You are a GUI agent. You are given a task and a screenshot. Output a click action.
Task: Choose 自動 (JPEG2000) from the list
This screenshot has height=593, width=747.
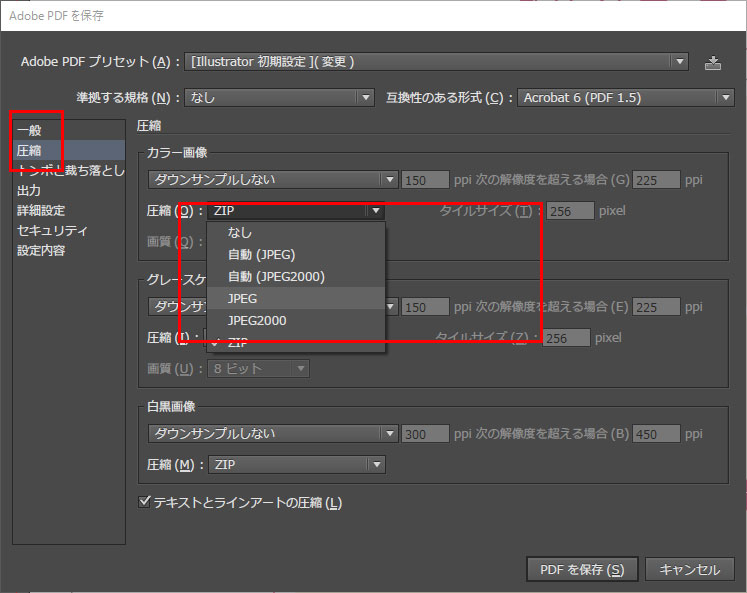coord(276,276)
